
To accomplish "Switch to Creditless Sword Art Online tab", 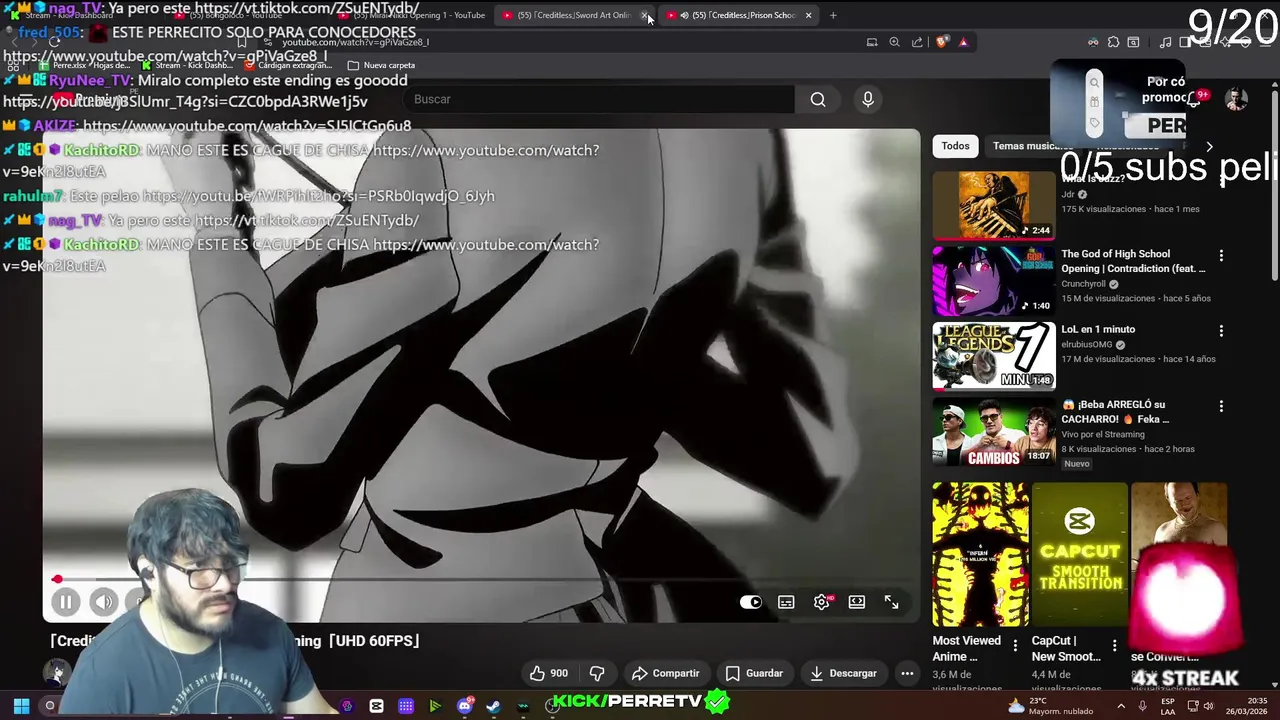I will pos(573,15).
